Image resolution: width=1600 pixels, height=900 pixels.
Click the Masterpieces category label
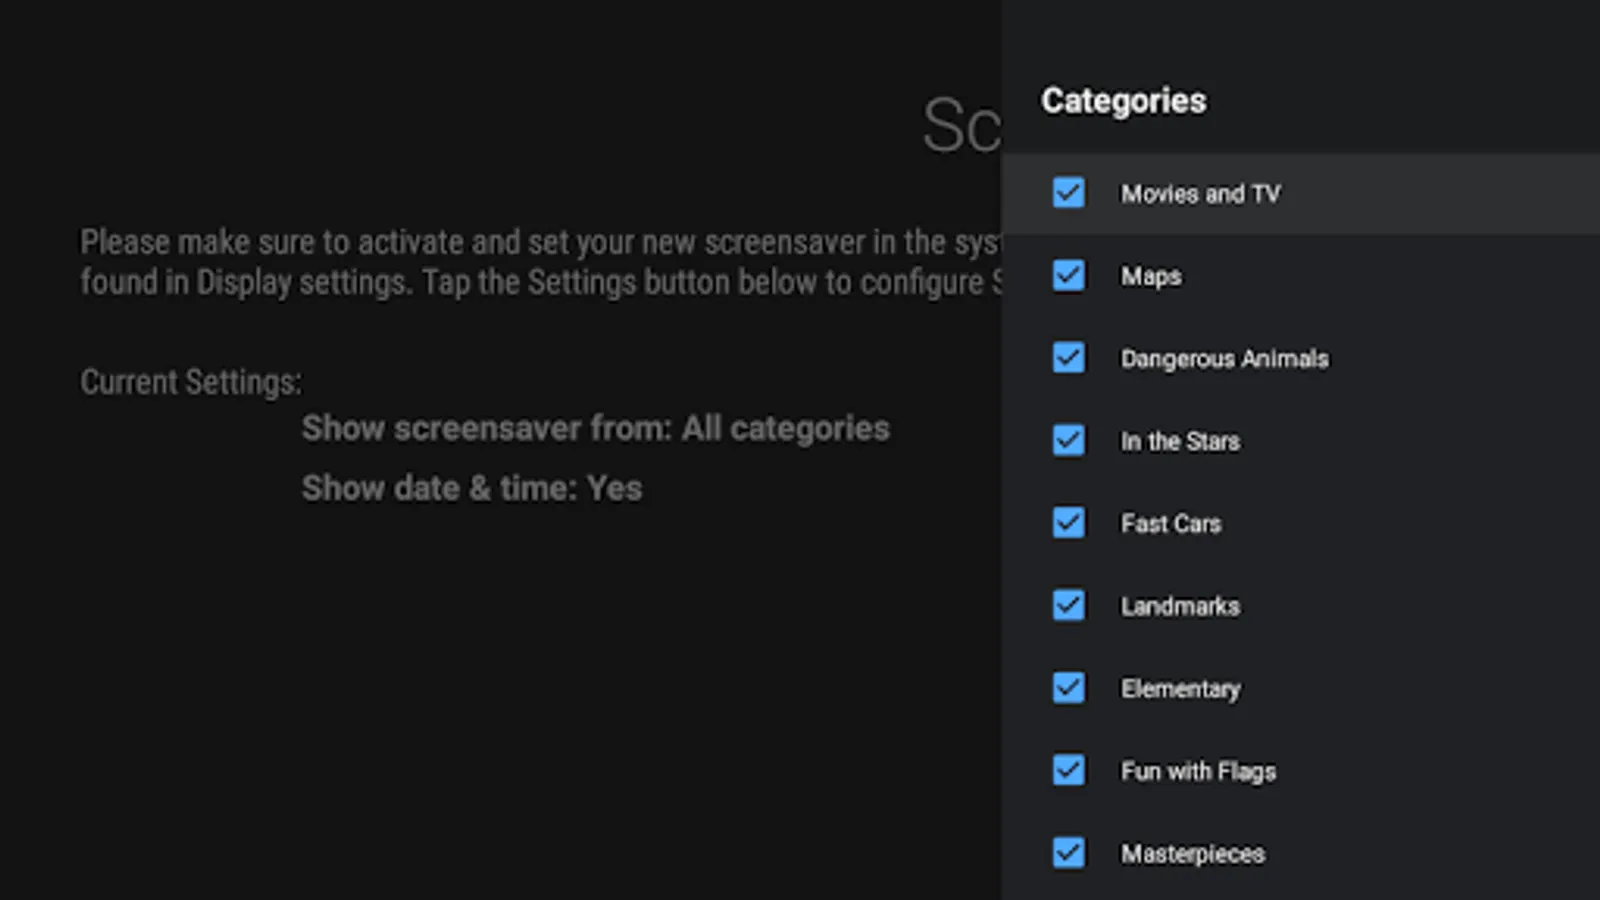point(1192,854)
